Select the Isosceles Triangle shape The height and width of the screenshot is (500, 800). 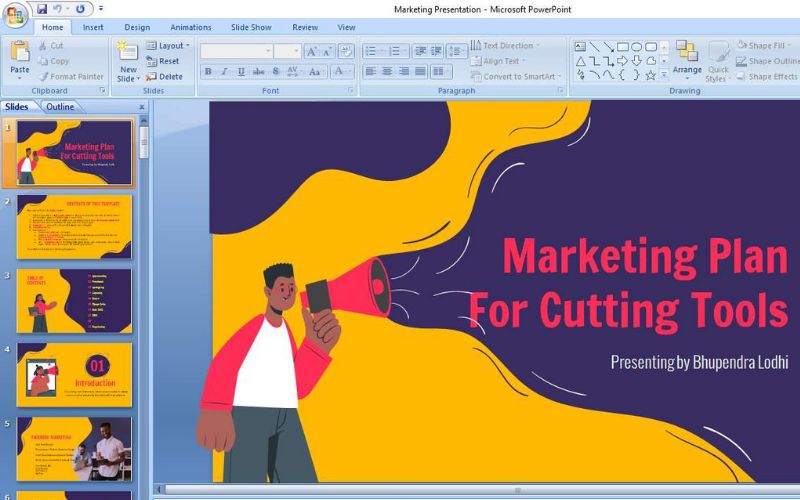(580, 61)
